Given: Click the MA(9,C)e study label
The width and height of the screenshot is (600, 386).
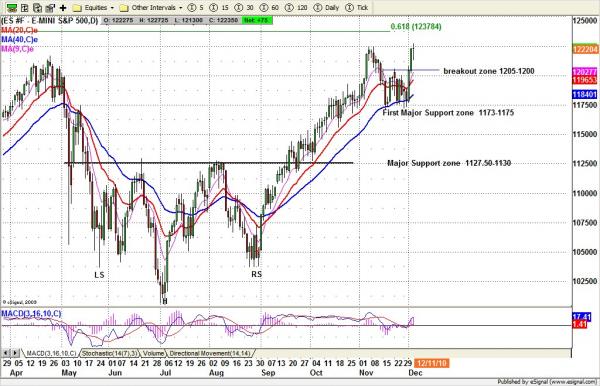Looking at the screenshot, I should point(17,49).
